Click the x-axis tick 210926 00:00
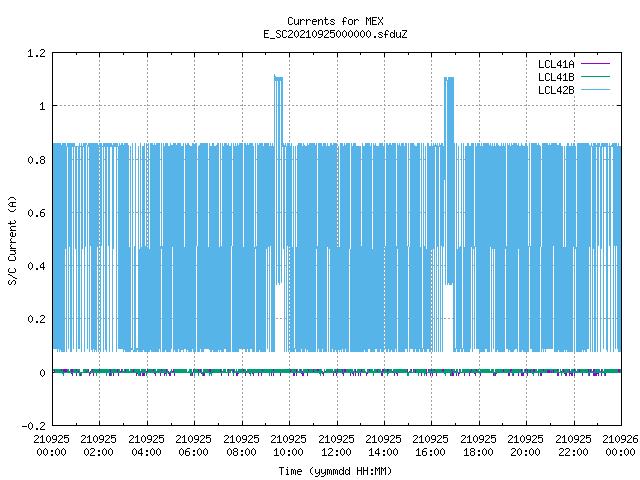The height and width of the screenshot is (480, 640). coord(620,445)
